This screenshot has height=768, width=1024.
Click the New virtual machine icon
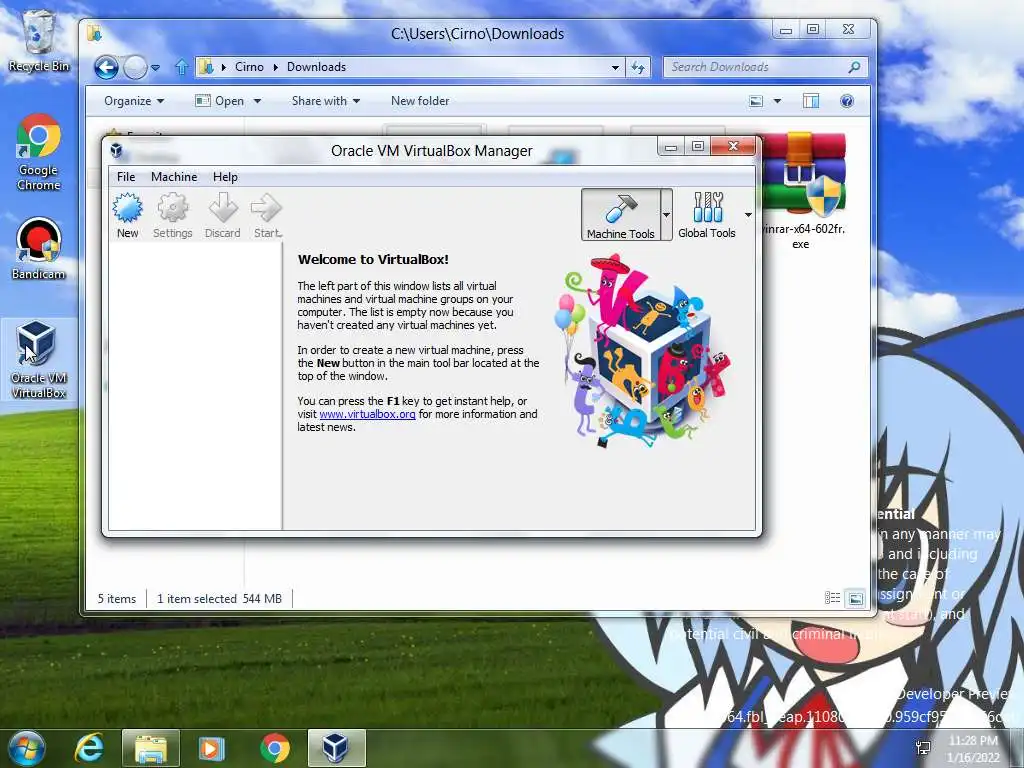tap(127, 216)
